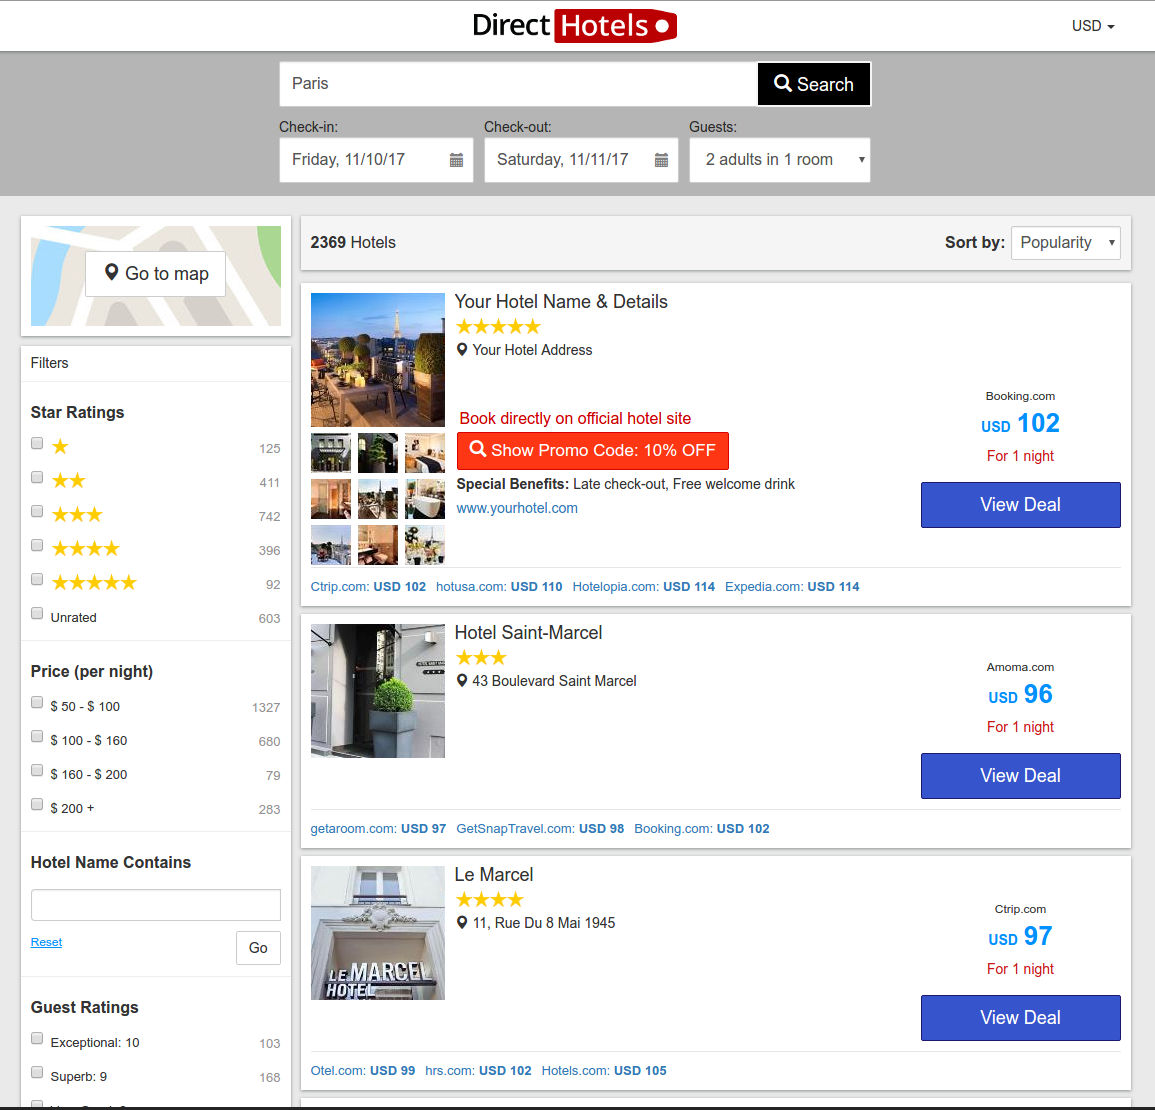Click View Deal for Le Marcel
1155x1110 pixels.
tap(1020, 1018)
